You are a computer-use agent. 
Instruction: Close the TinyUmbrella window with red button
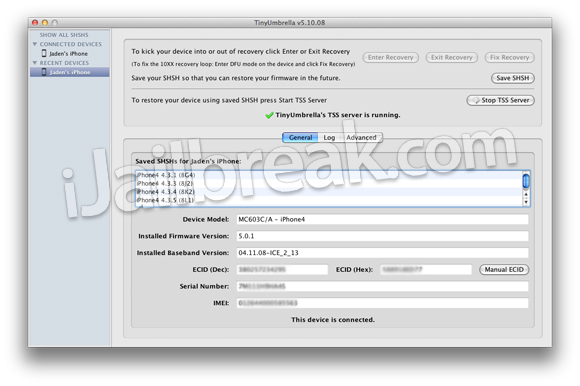pos(35,23)
